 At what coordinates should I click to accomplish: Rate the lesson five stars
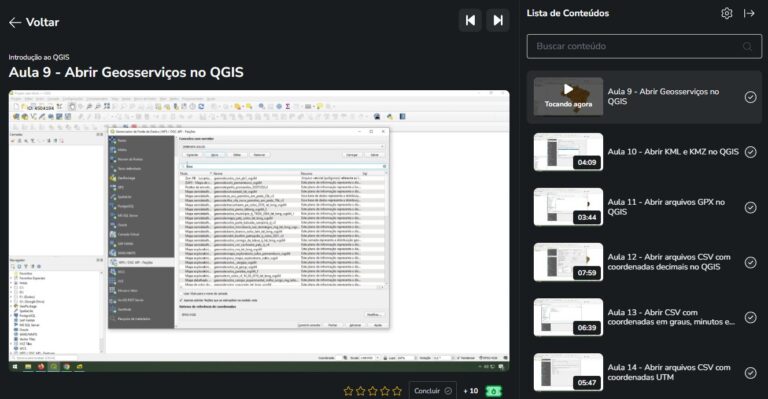coord(397,391)
